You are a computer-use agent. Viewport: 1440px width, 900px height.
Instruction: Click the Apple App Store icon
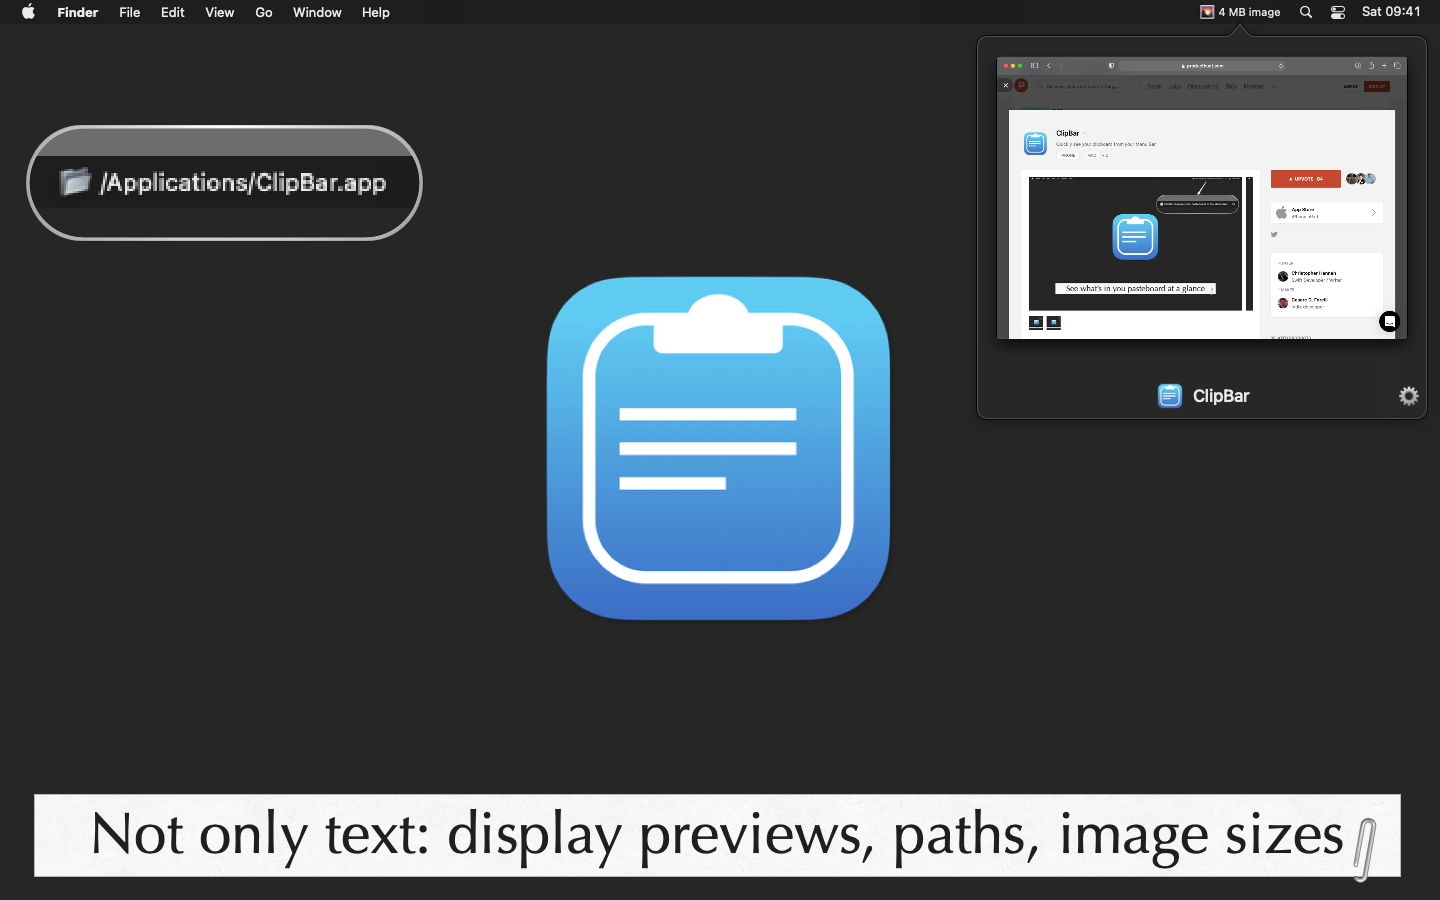[x=1281, y=212]
